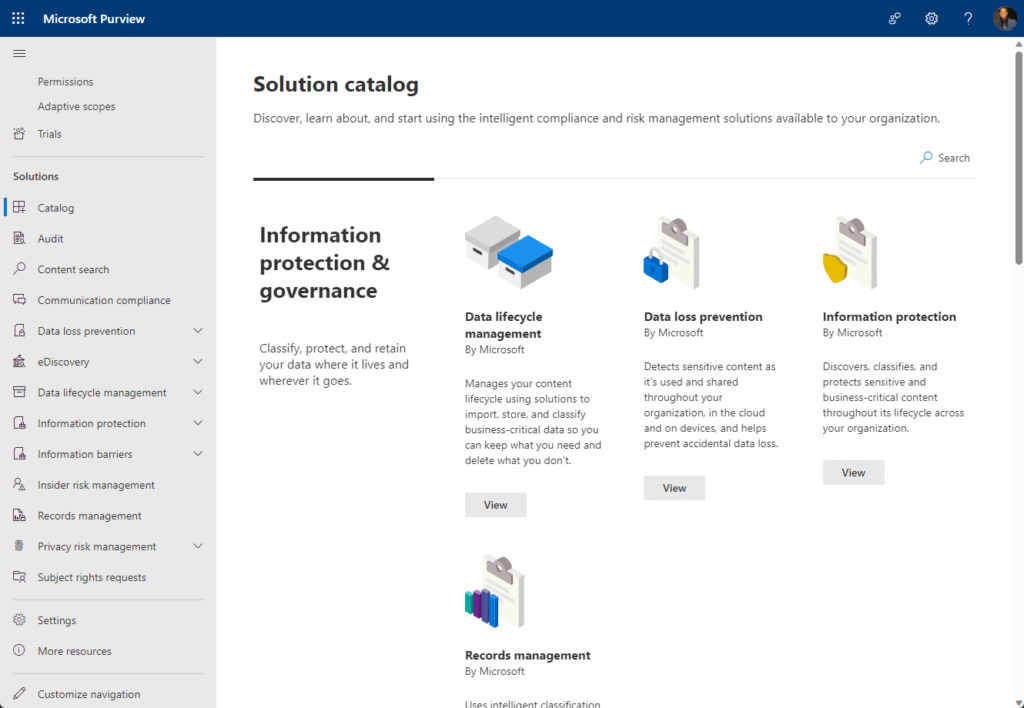This screenshot has width=1024, height=708.
Task: Click the Information barriers icon
Action: [19, 454]
